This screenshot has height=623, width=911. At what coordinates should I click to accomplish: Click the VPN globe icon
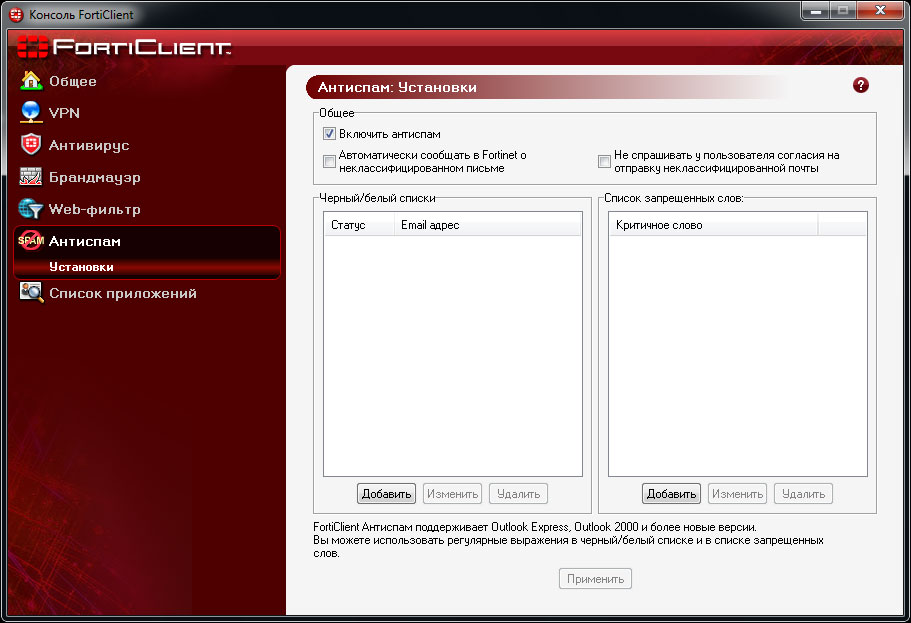click(31, 112)
